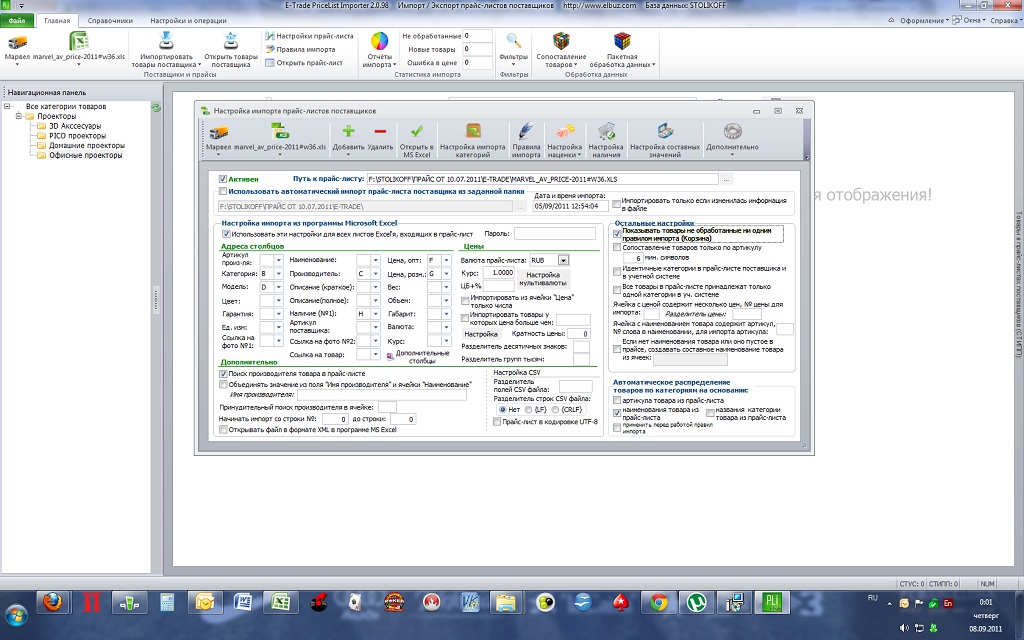
Task: Click Марвел truck icon in dialog toolbar
Action: click(218, 133)
